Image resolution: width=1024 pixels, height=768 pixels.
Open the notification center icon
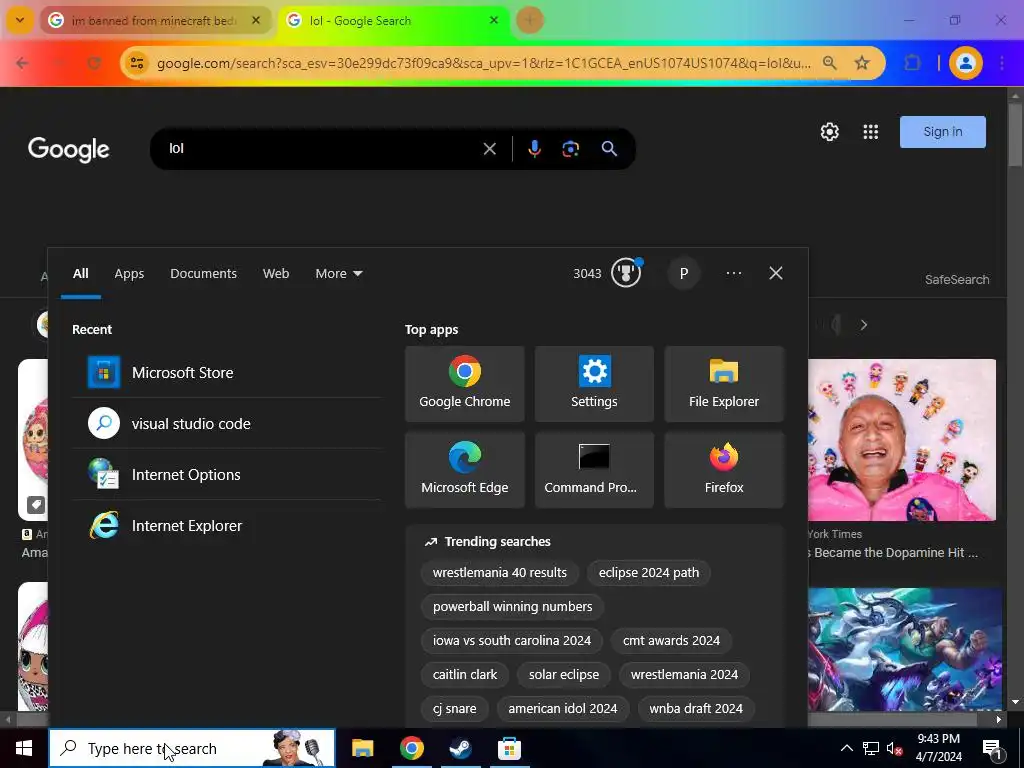click(993, 748)
